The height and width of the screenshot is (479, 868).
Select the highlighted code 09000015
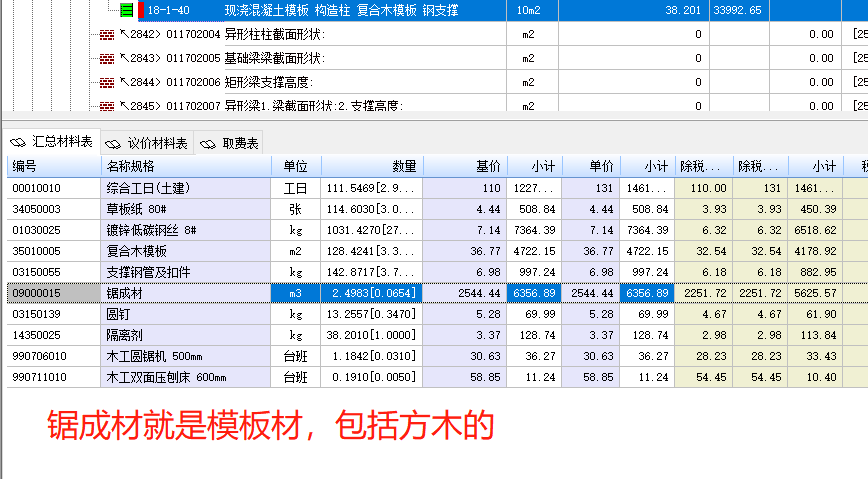pos(54,293)
